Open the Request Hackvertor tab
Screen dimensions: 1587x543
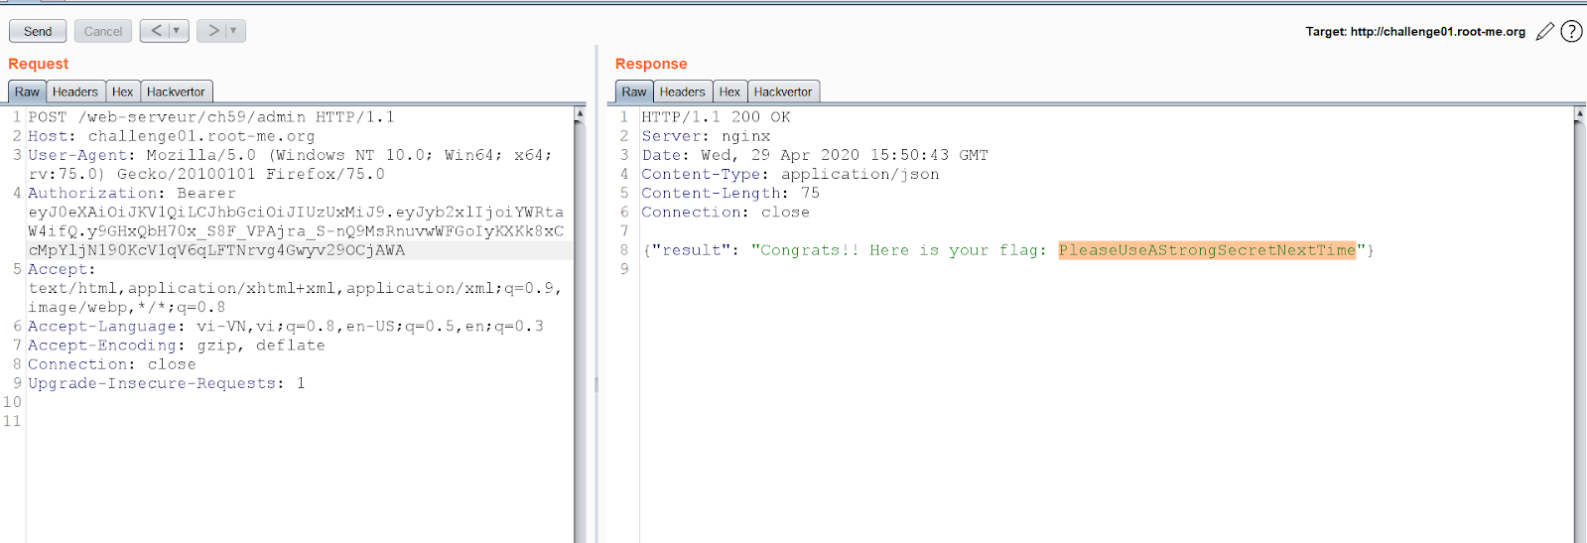point(176,92)
